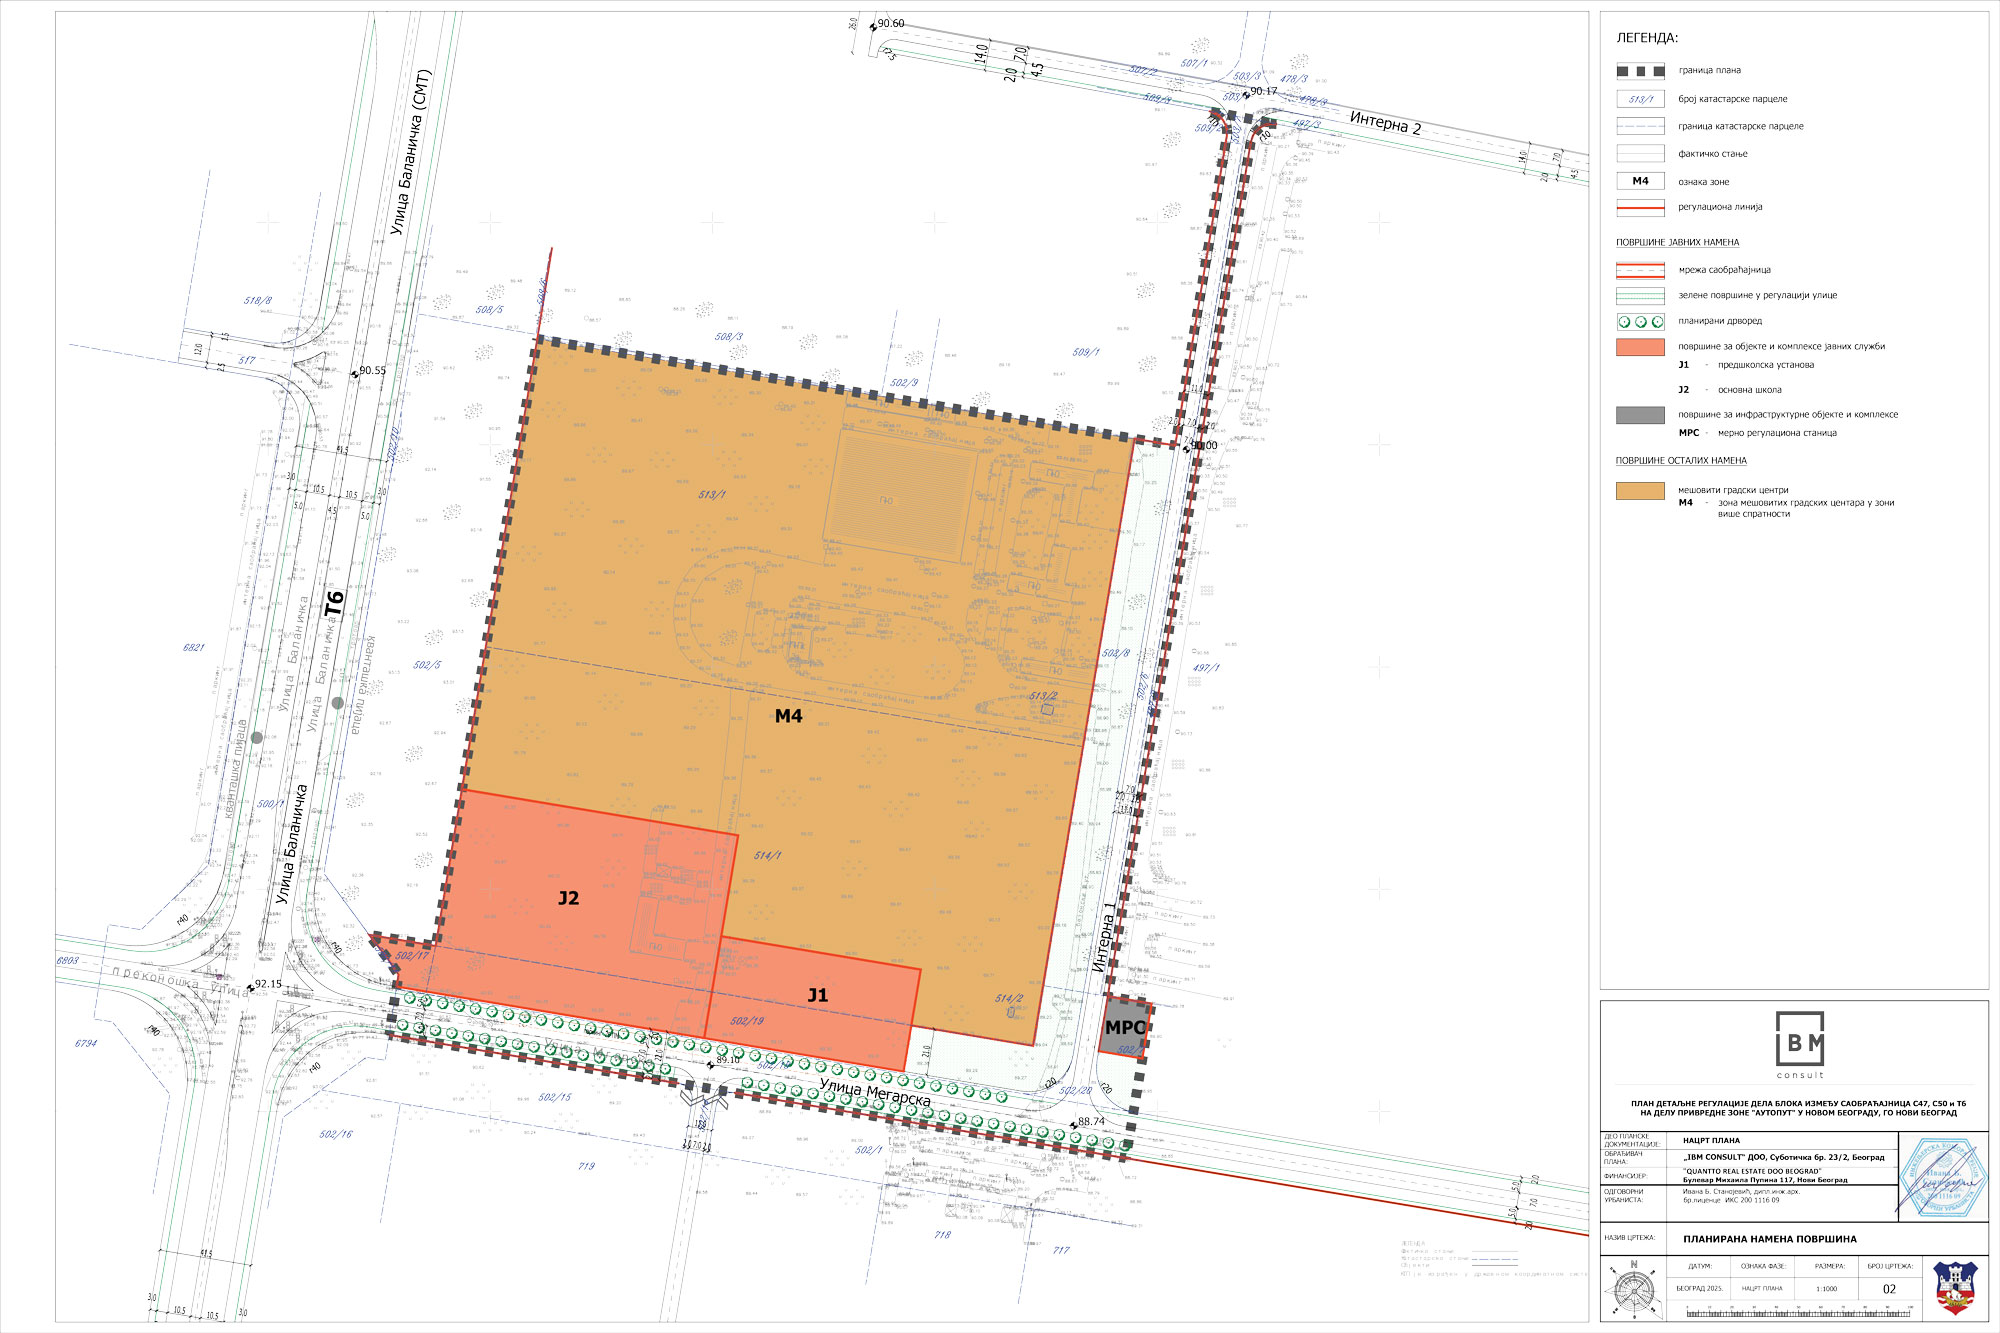
Task: Click the ЛЕГЕНДА heading
Action: [x=1647, y=38]
